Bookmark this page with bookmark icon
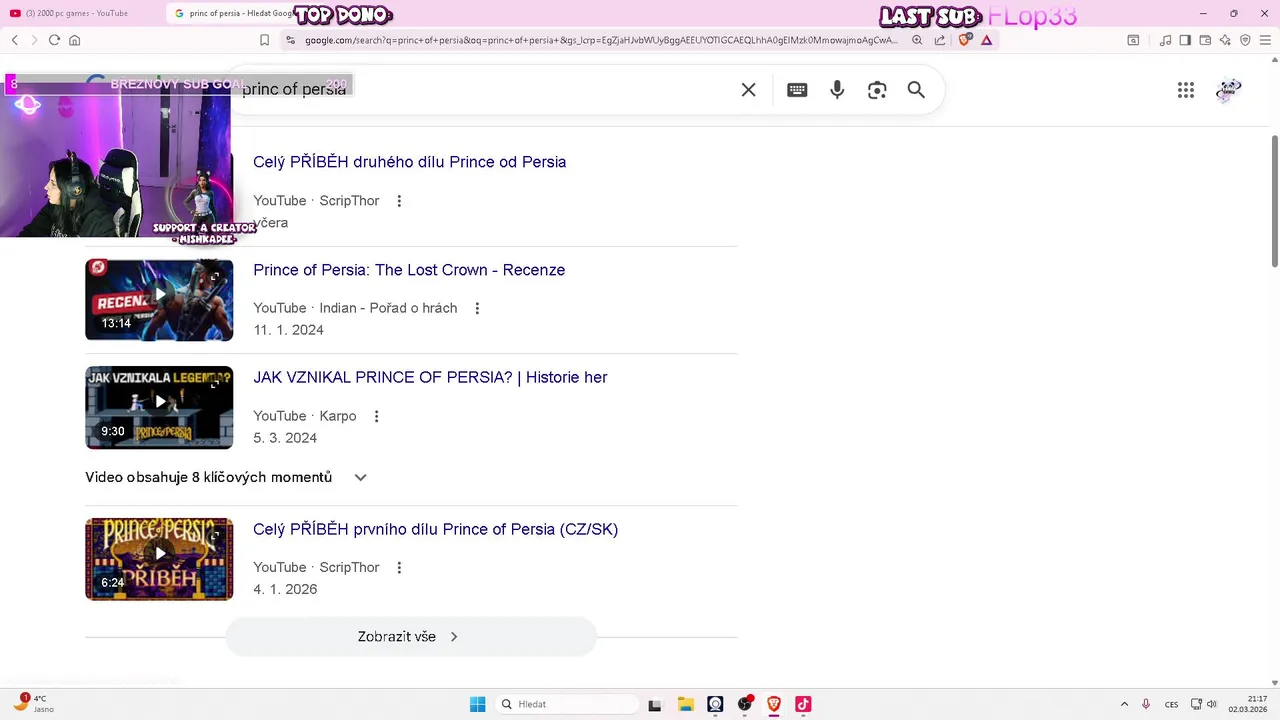 click(264, 40)
